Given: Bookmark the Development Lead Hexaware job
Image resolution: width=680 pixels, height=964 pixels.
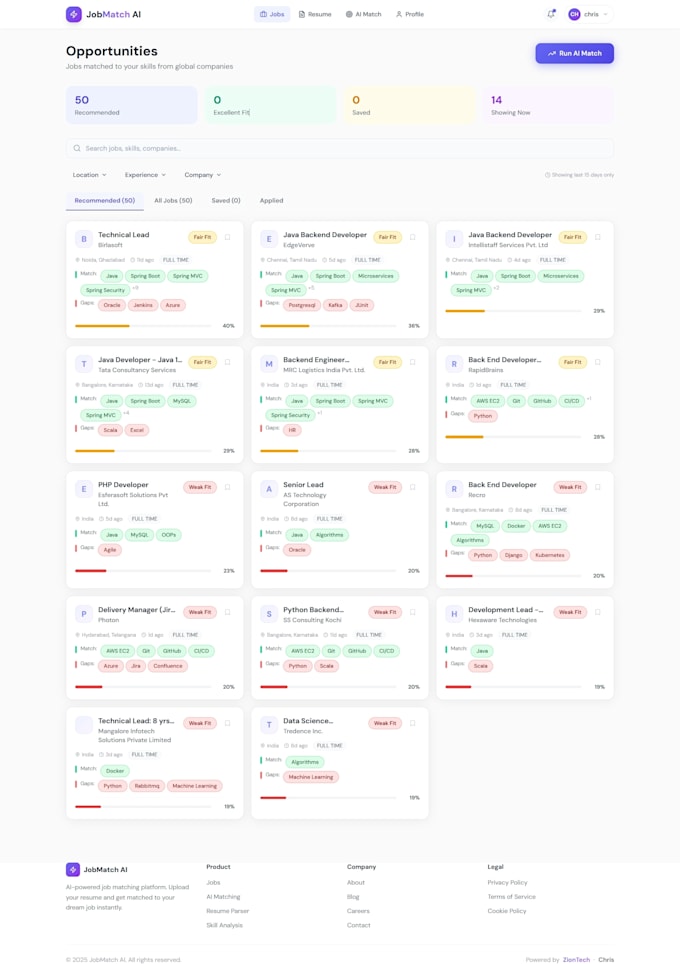Looking at the screenshot, I should tap(598, 612).
